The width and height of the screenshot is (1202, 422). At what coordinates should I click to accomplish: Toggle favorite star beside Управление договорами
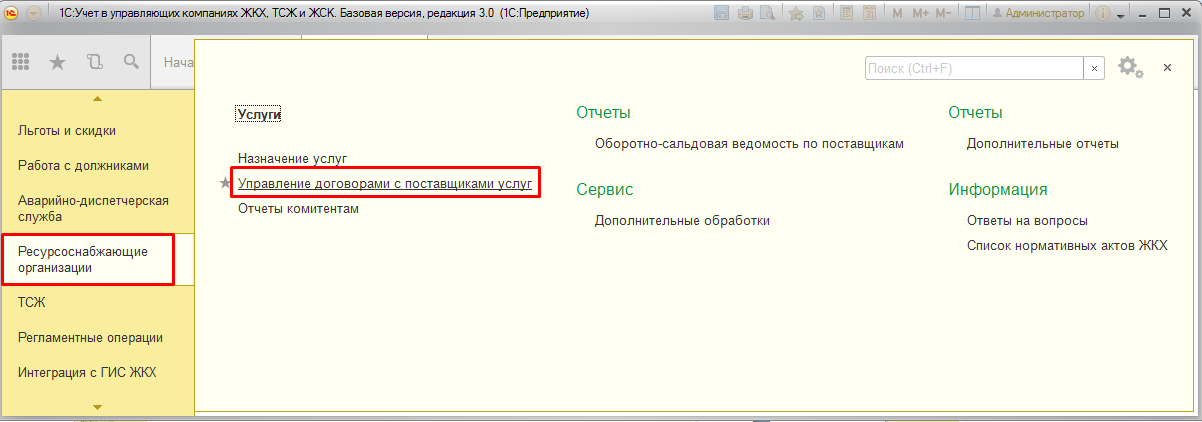tap(225, 183)
